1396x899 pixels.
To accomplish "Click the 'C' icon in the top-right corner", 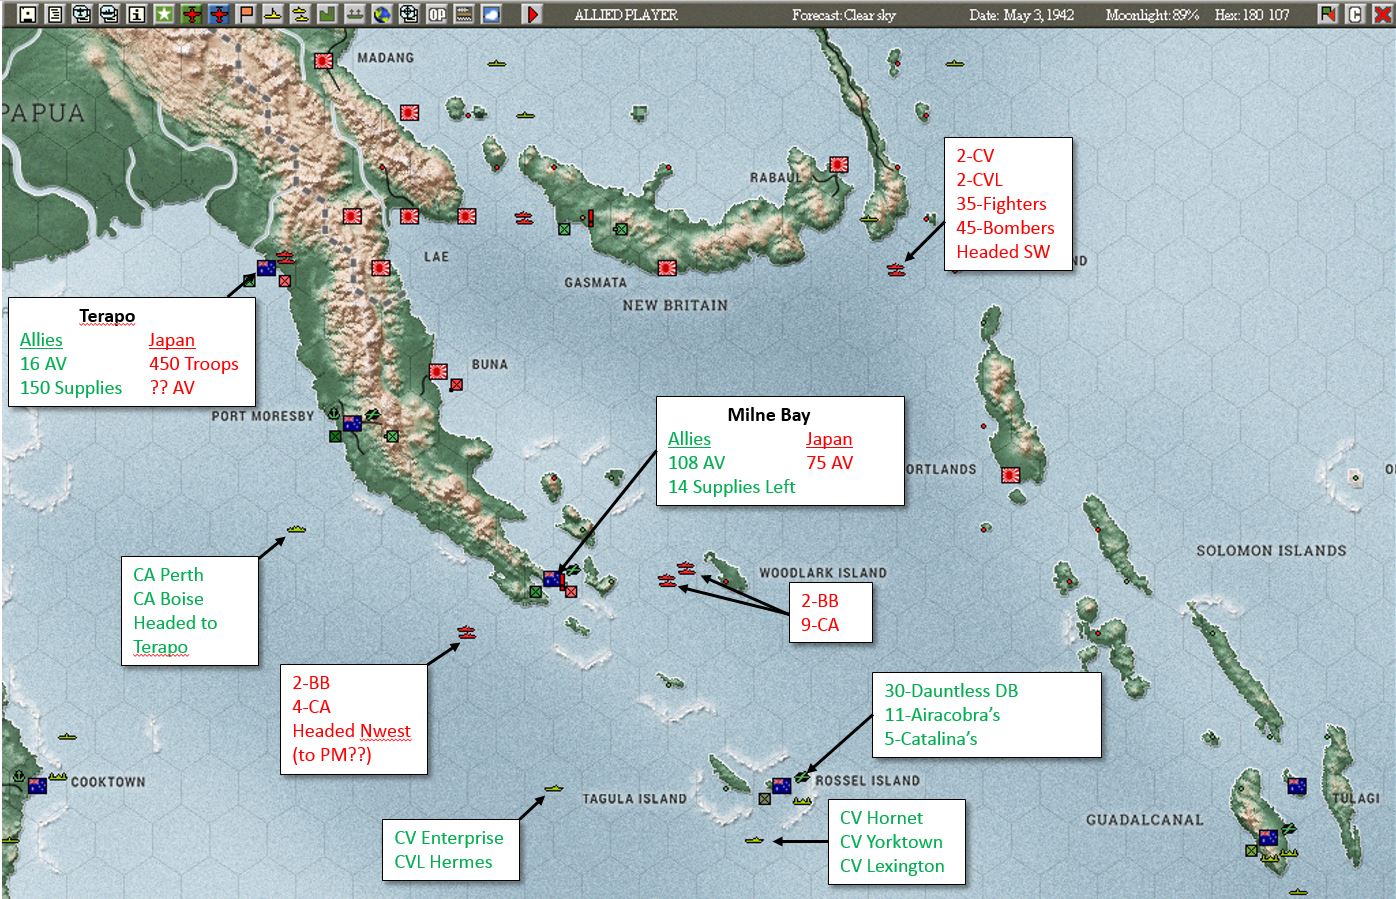I will tap(1355, 14).
